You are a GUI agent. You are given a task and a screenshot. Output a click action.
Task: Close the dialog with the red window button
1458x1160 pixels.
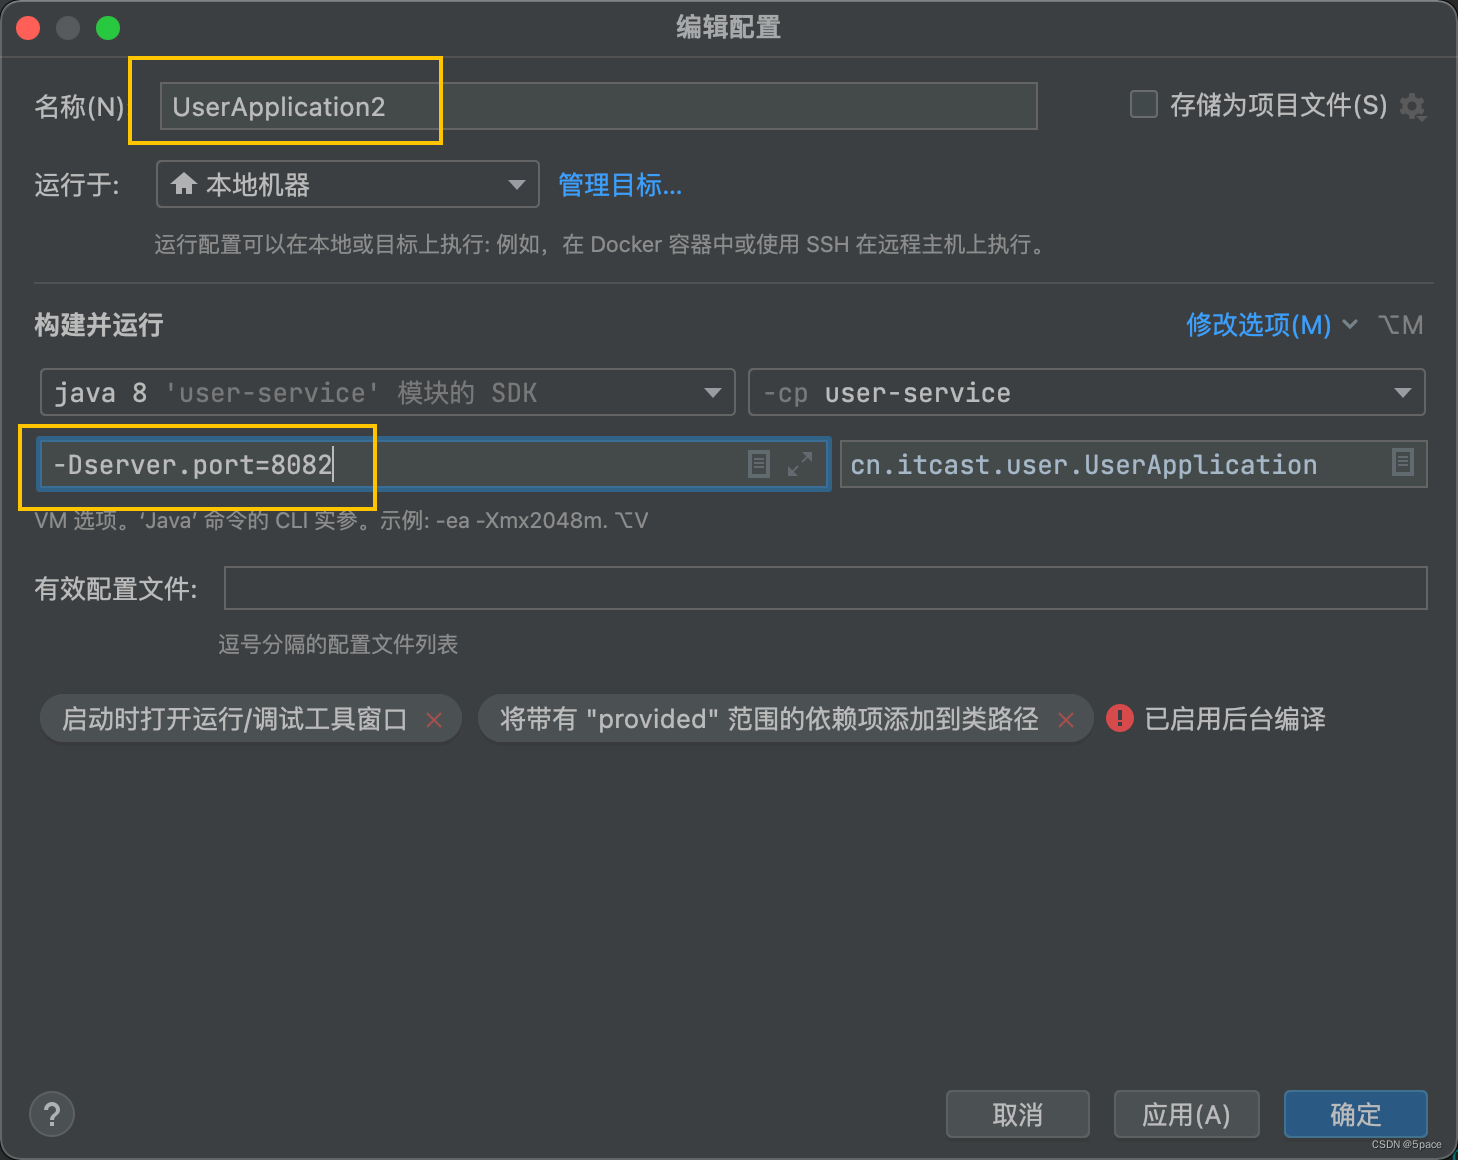coord(28,28)
